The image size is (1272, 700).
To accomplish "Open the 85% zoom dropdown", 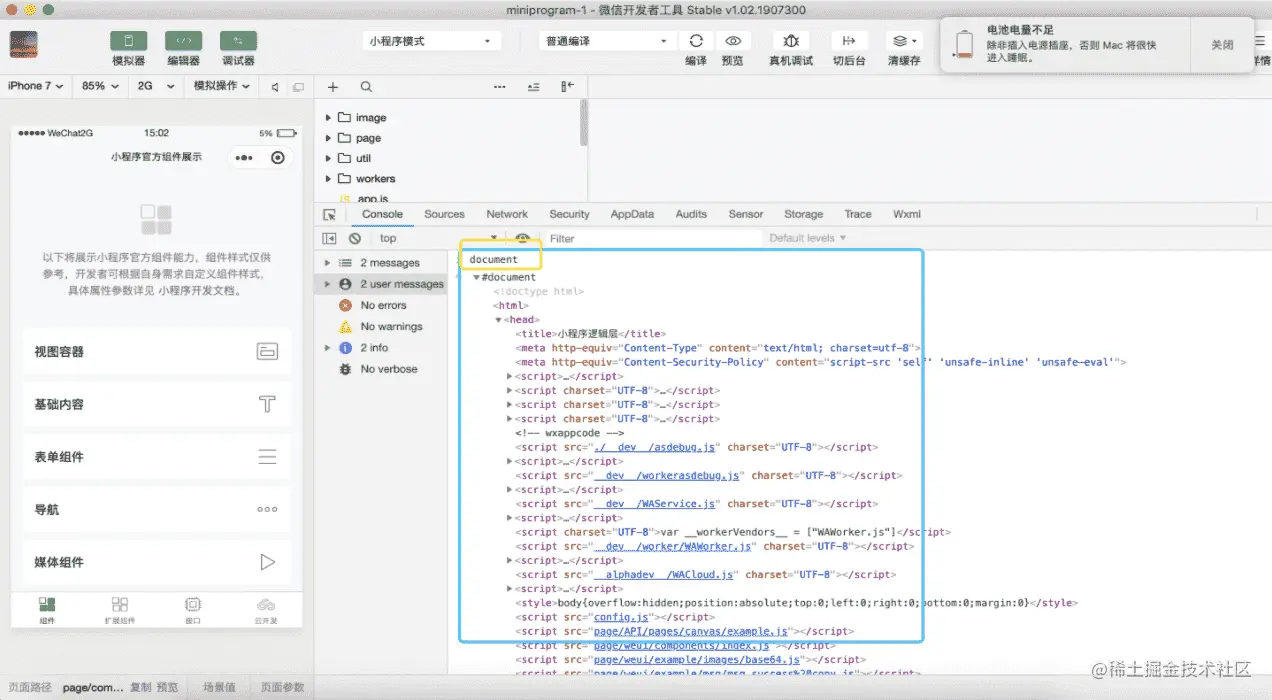I will coord(99,86).
